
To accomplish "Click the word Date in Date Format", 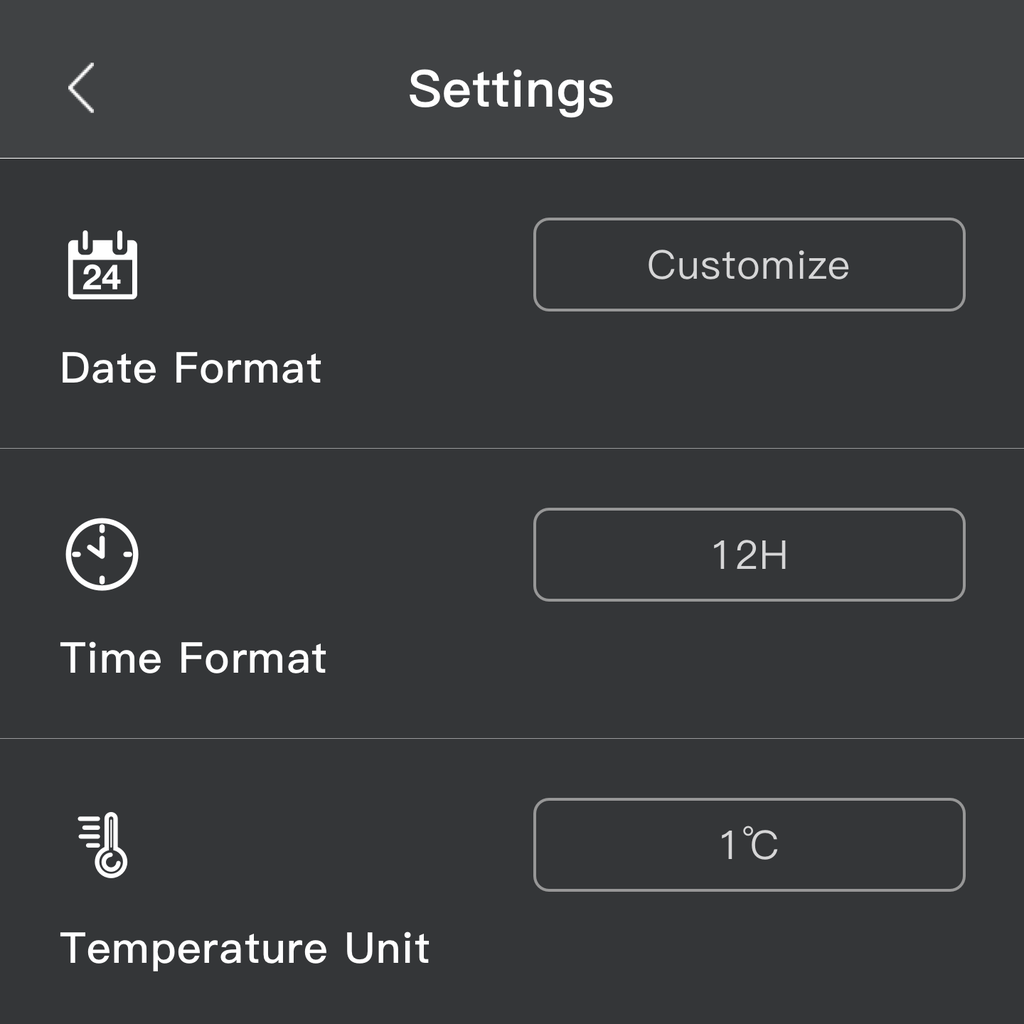I will coord(110,368).
